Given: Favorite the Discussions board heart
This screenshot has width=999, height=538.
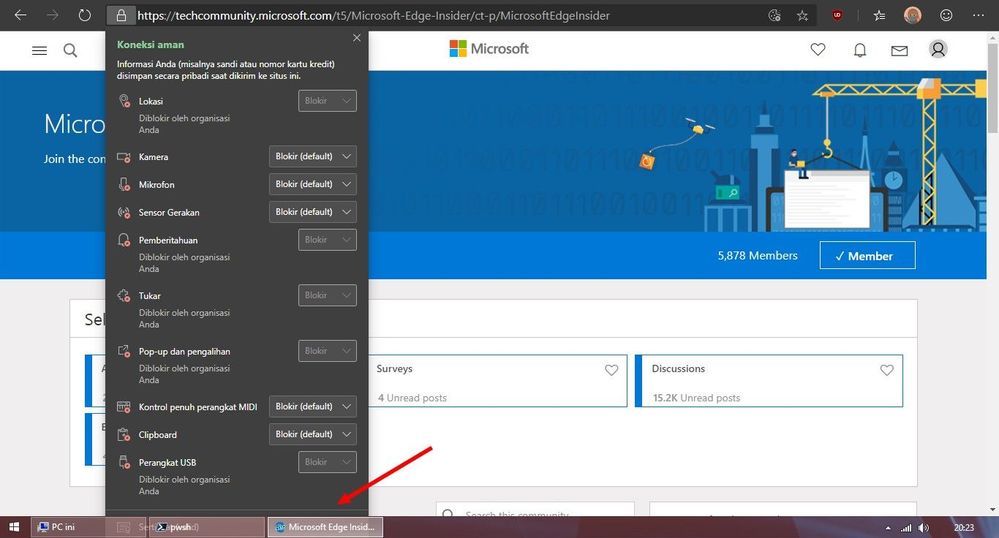Looking at the screenshot, I should pyautogui.click(x=887, y=370).
